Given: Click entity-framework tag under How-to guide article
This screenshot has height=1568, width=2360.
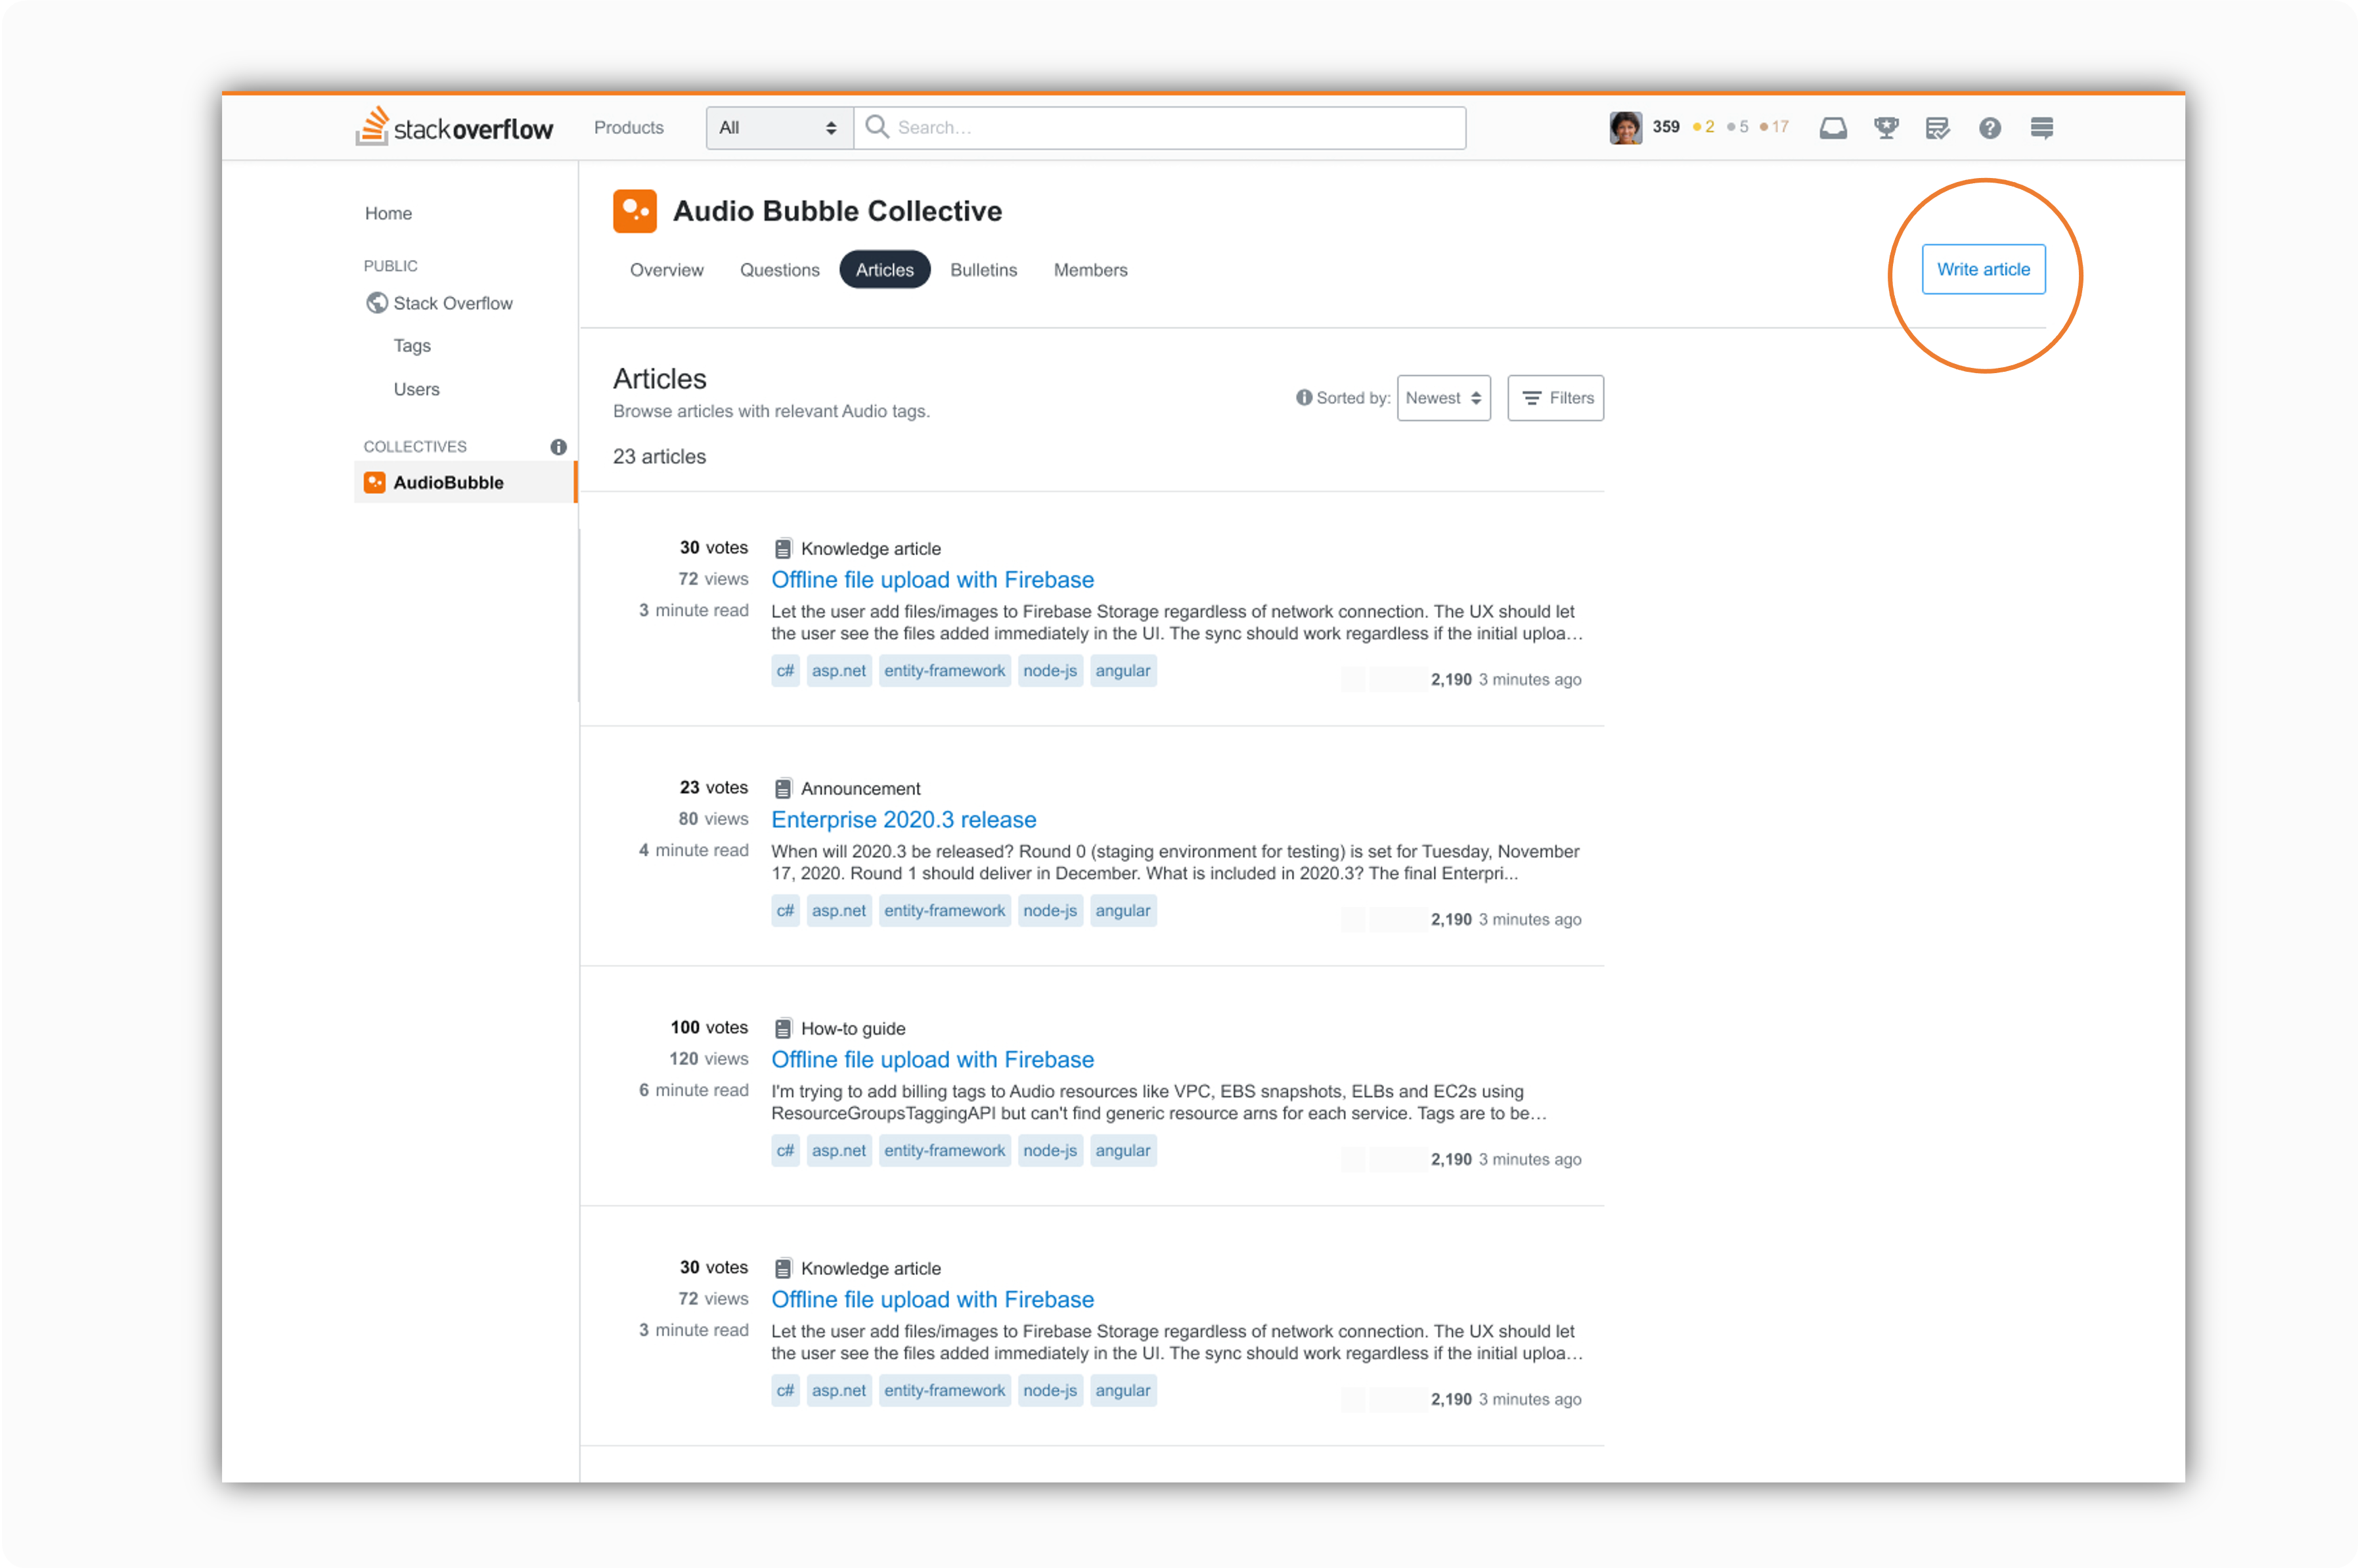Looking at the screenshot, I should (x=945, y=1151).
